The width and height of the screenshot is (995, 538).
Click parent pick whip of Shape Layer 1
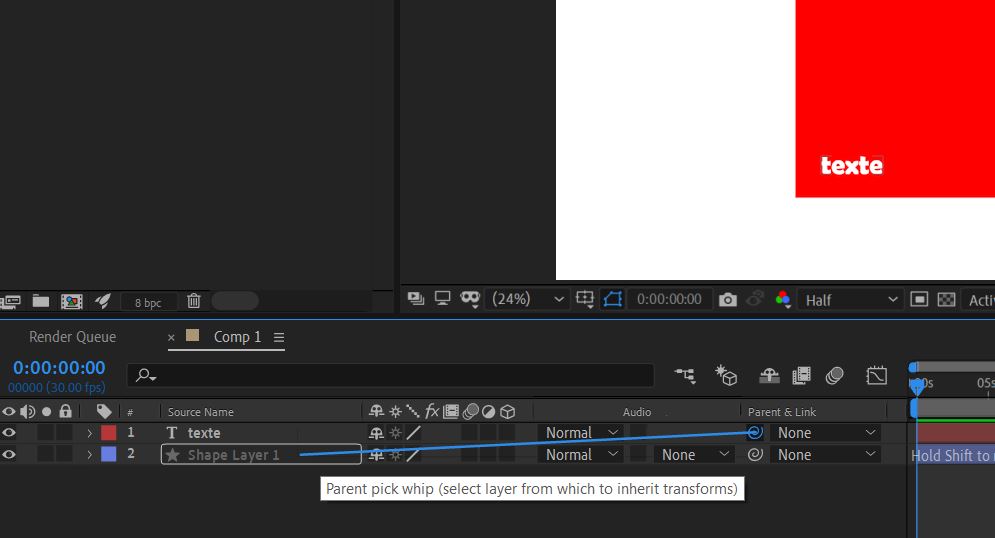754,454
